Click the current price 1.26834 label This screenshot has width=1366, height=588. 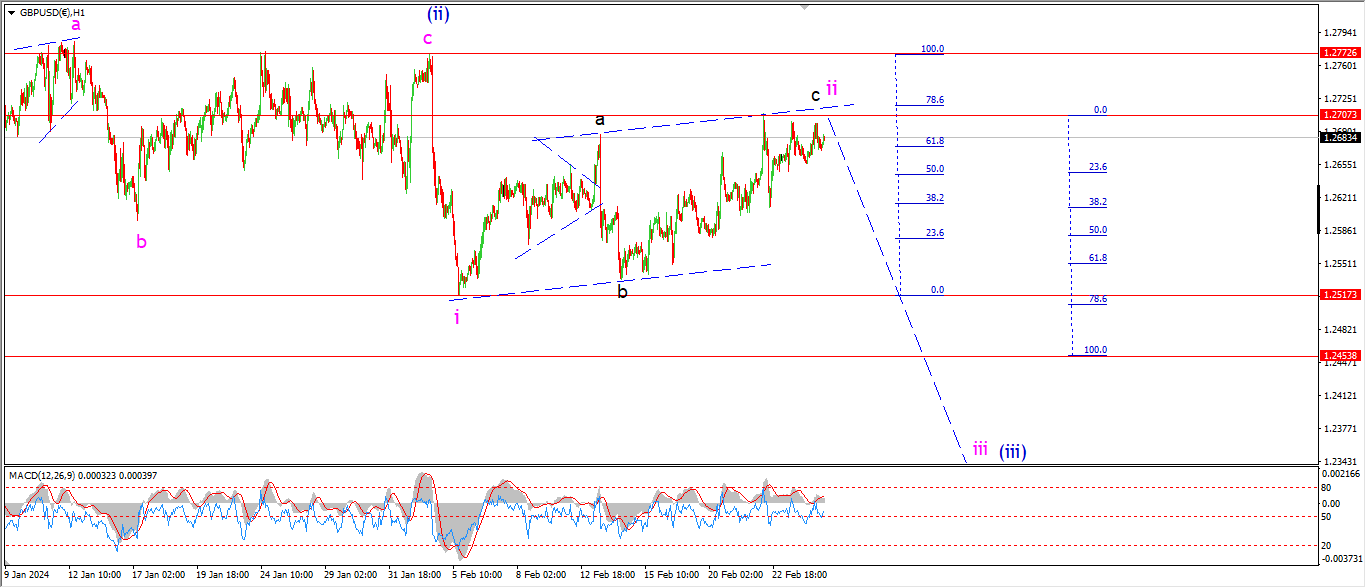click(x=1340, y=138)
